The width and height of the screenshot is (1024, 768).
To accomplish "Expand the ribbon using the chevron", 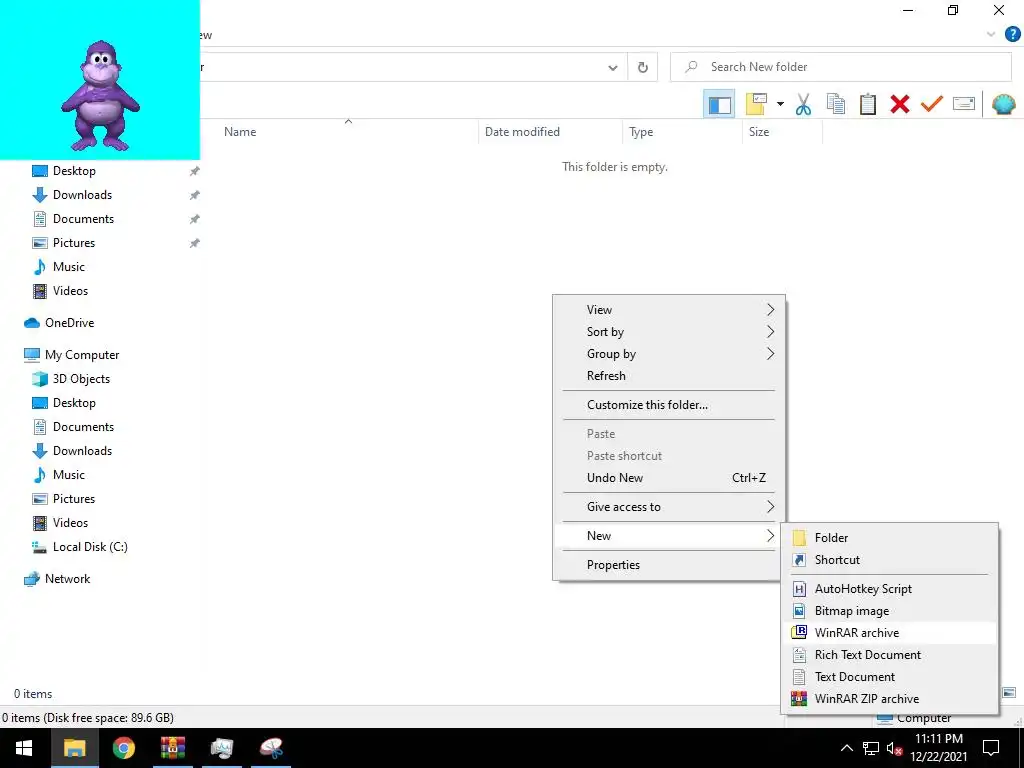I will [x=991, y=34].
